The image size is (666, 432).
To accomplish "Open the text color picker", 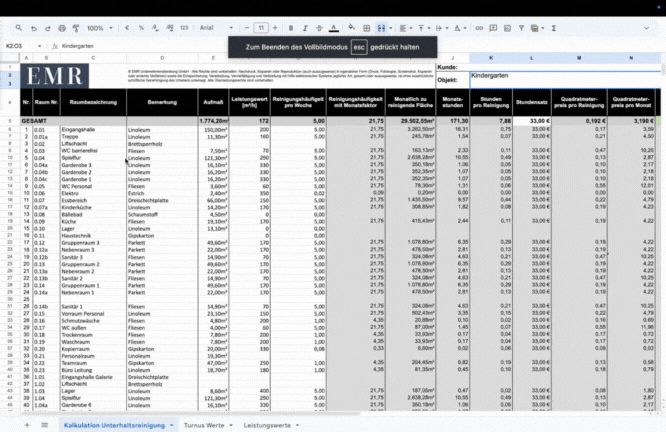I will click(x=333, y=28).
